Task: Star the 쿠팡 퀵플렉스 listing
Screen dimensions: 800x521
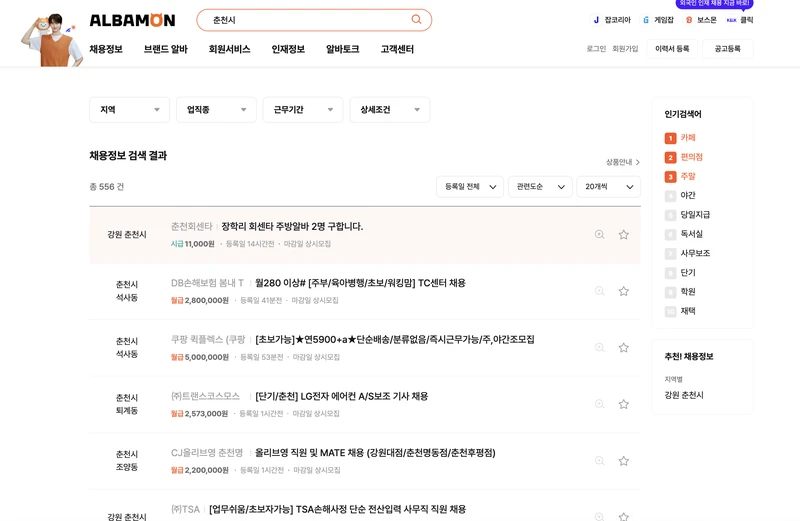Action: (623, 348)
